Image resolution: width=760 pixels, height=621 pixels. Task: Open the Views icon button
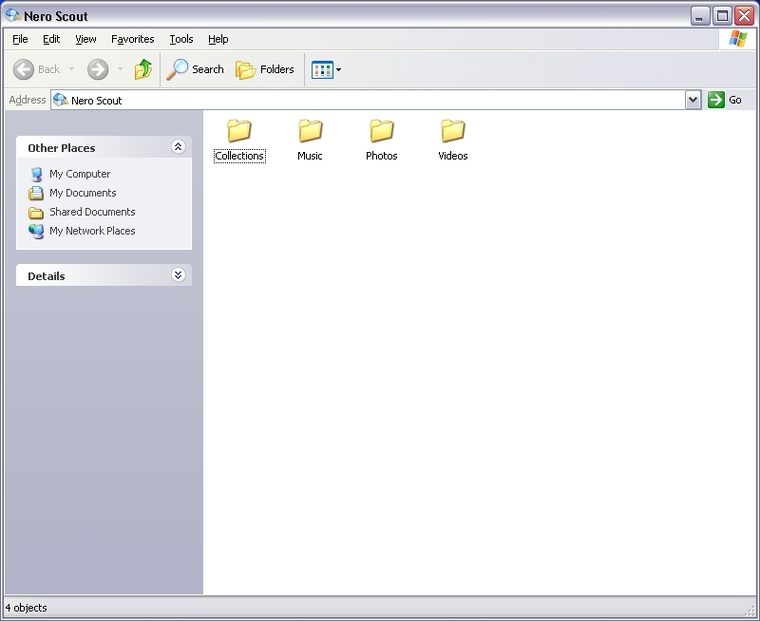[x=322, y=70]
